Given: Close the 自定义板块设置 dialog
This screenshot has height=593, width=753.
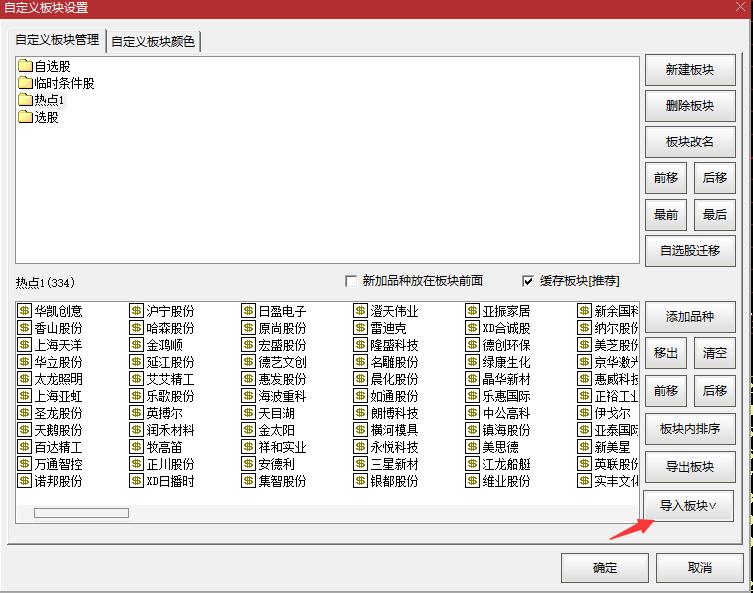Looking at the screenshot, I should pos(742,7).
